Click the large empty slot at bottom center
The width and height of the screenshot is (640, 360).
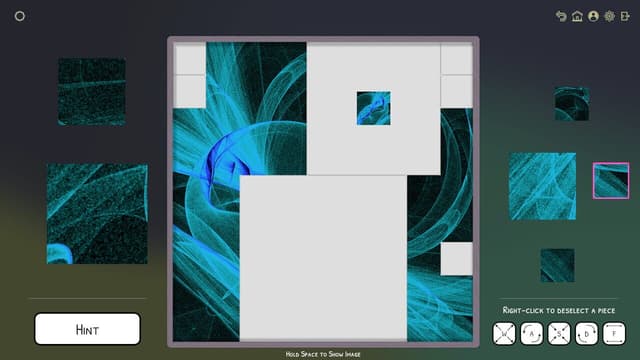[323, 258]
